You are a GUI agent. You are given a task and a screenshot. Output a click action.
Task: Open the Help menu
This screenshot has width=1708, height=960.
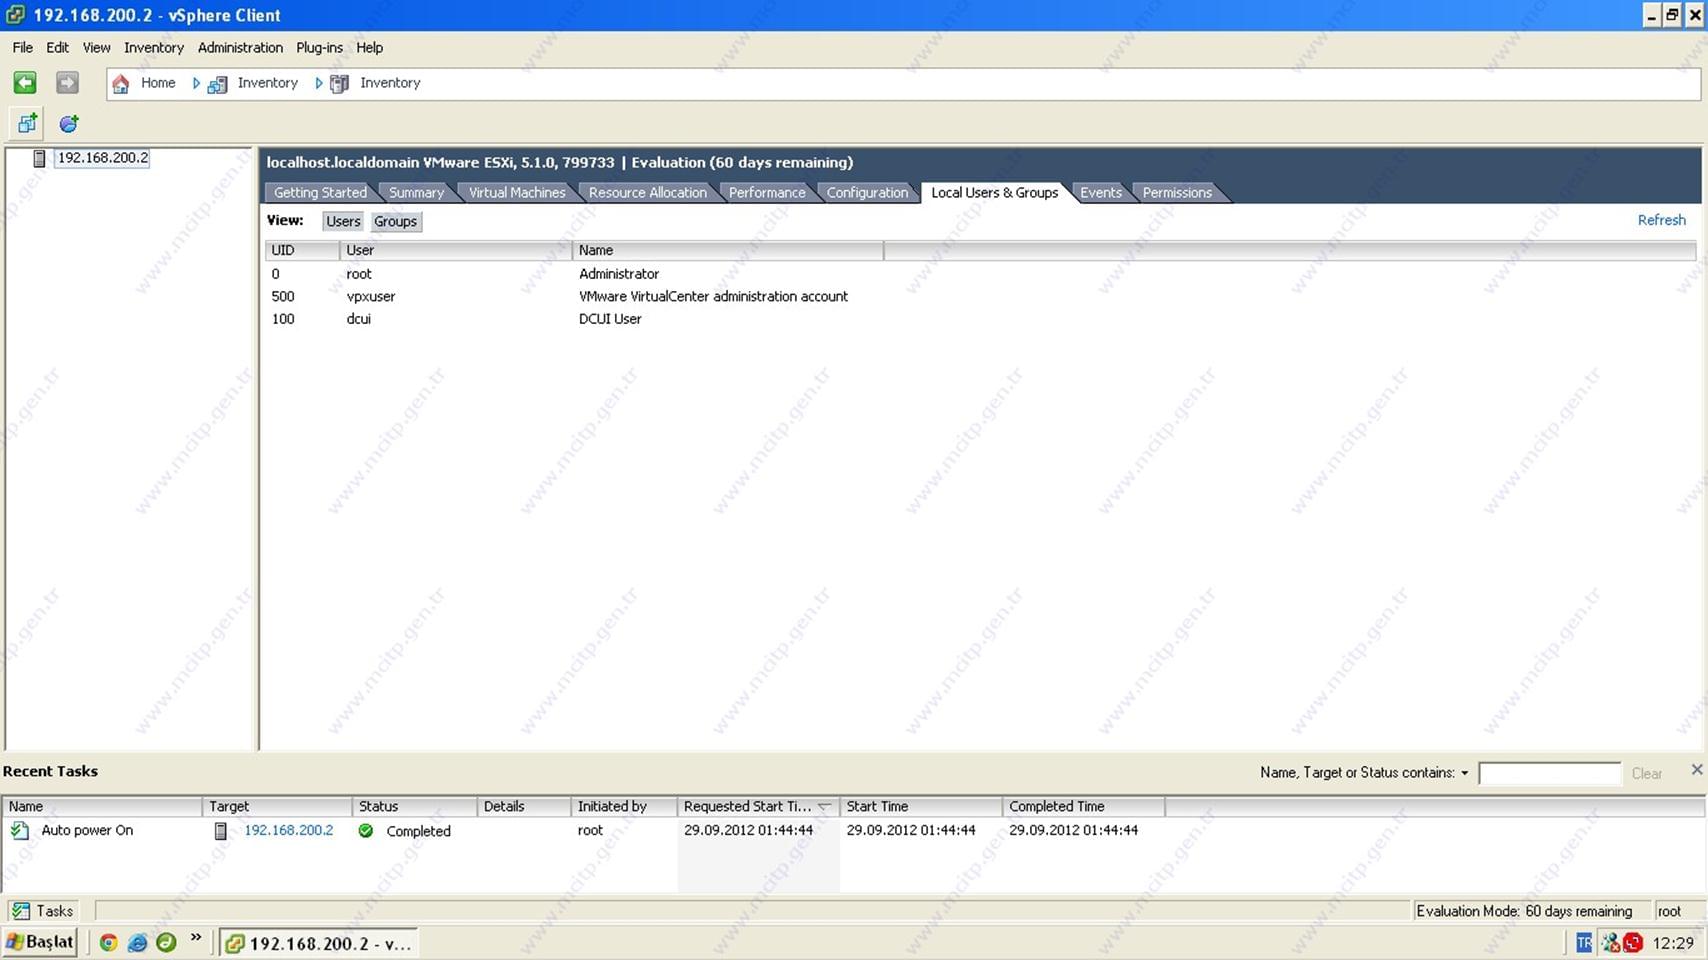pos(370,48)
